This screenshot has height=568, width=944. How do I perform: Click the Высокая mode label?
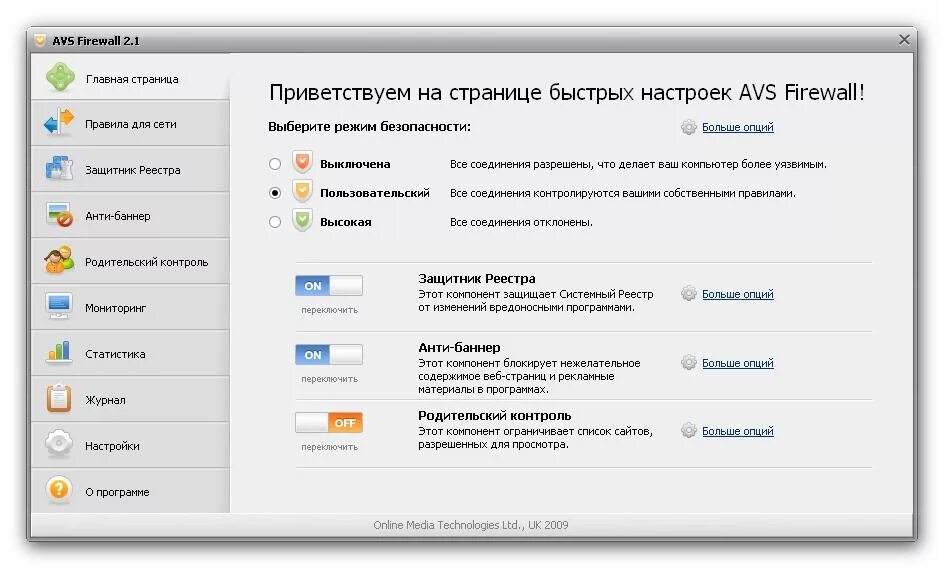click(x=346, y=222)
